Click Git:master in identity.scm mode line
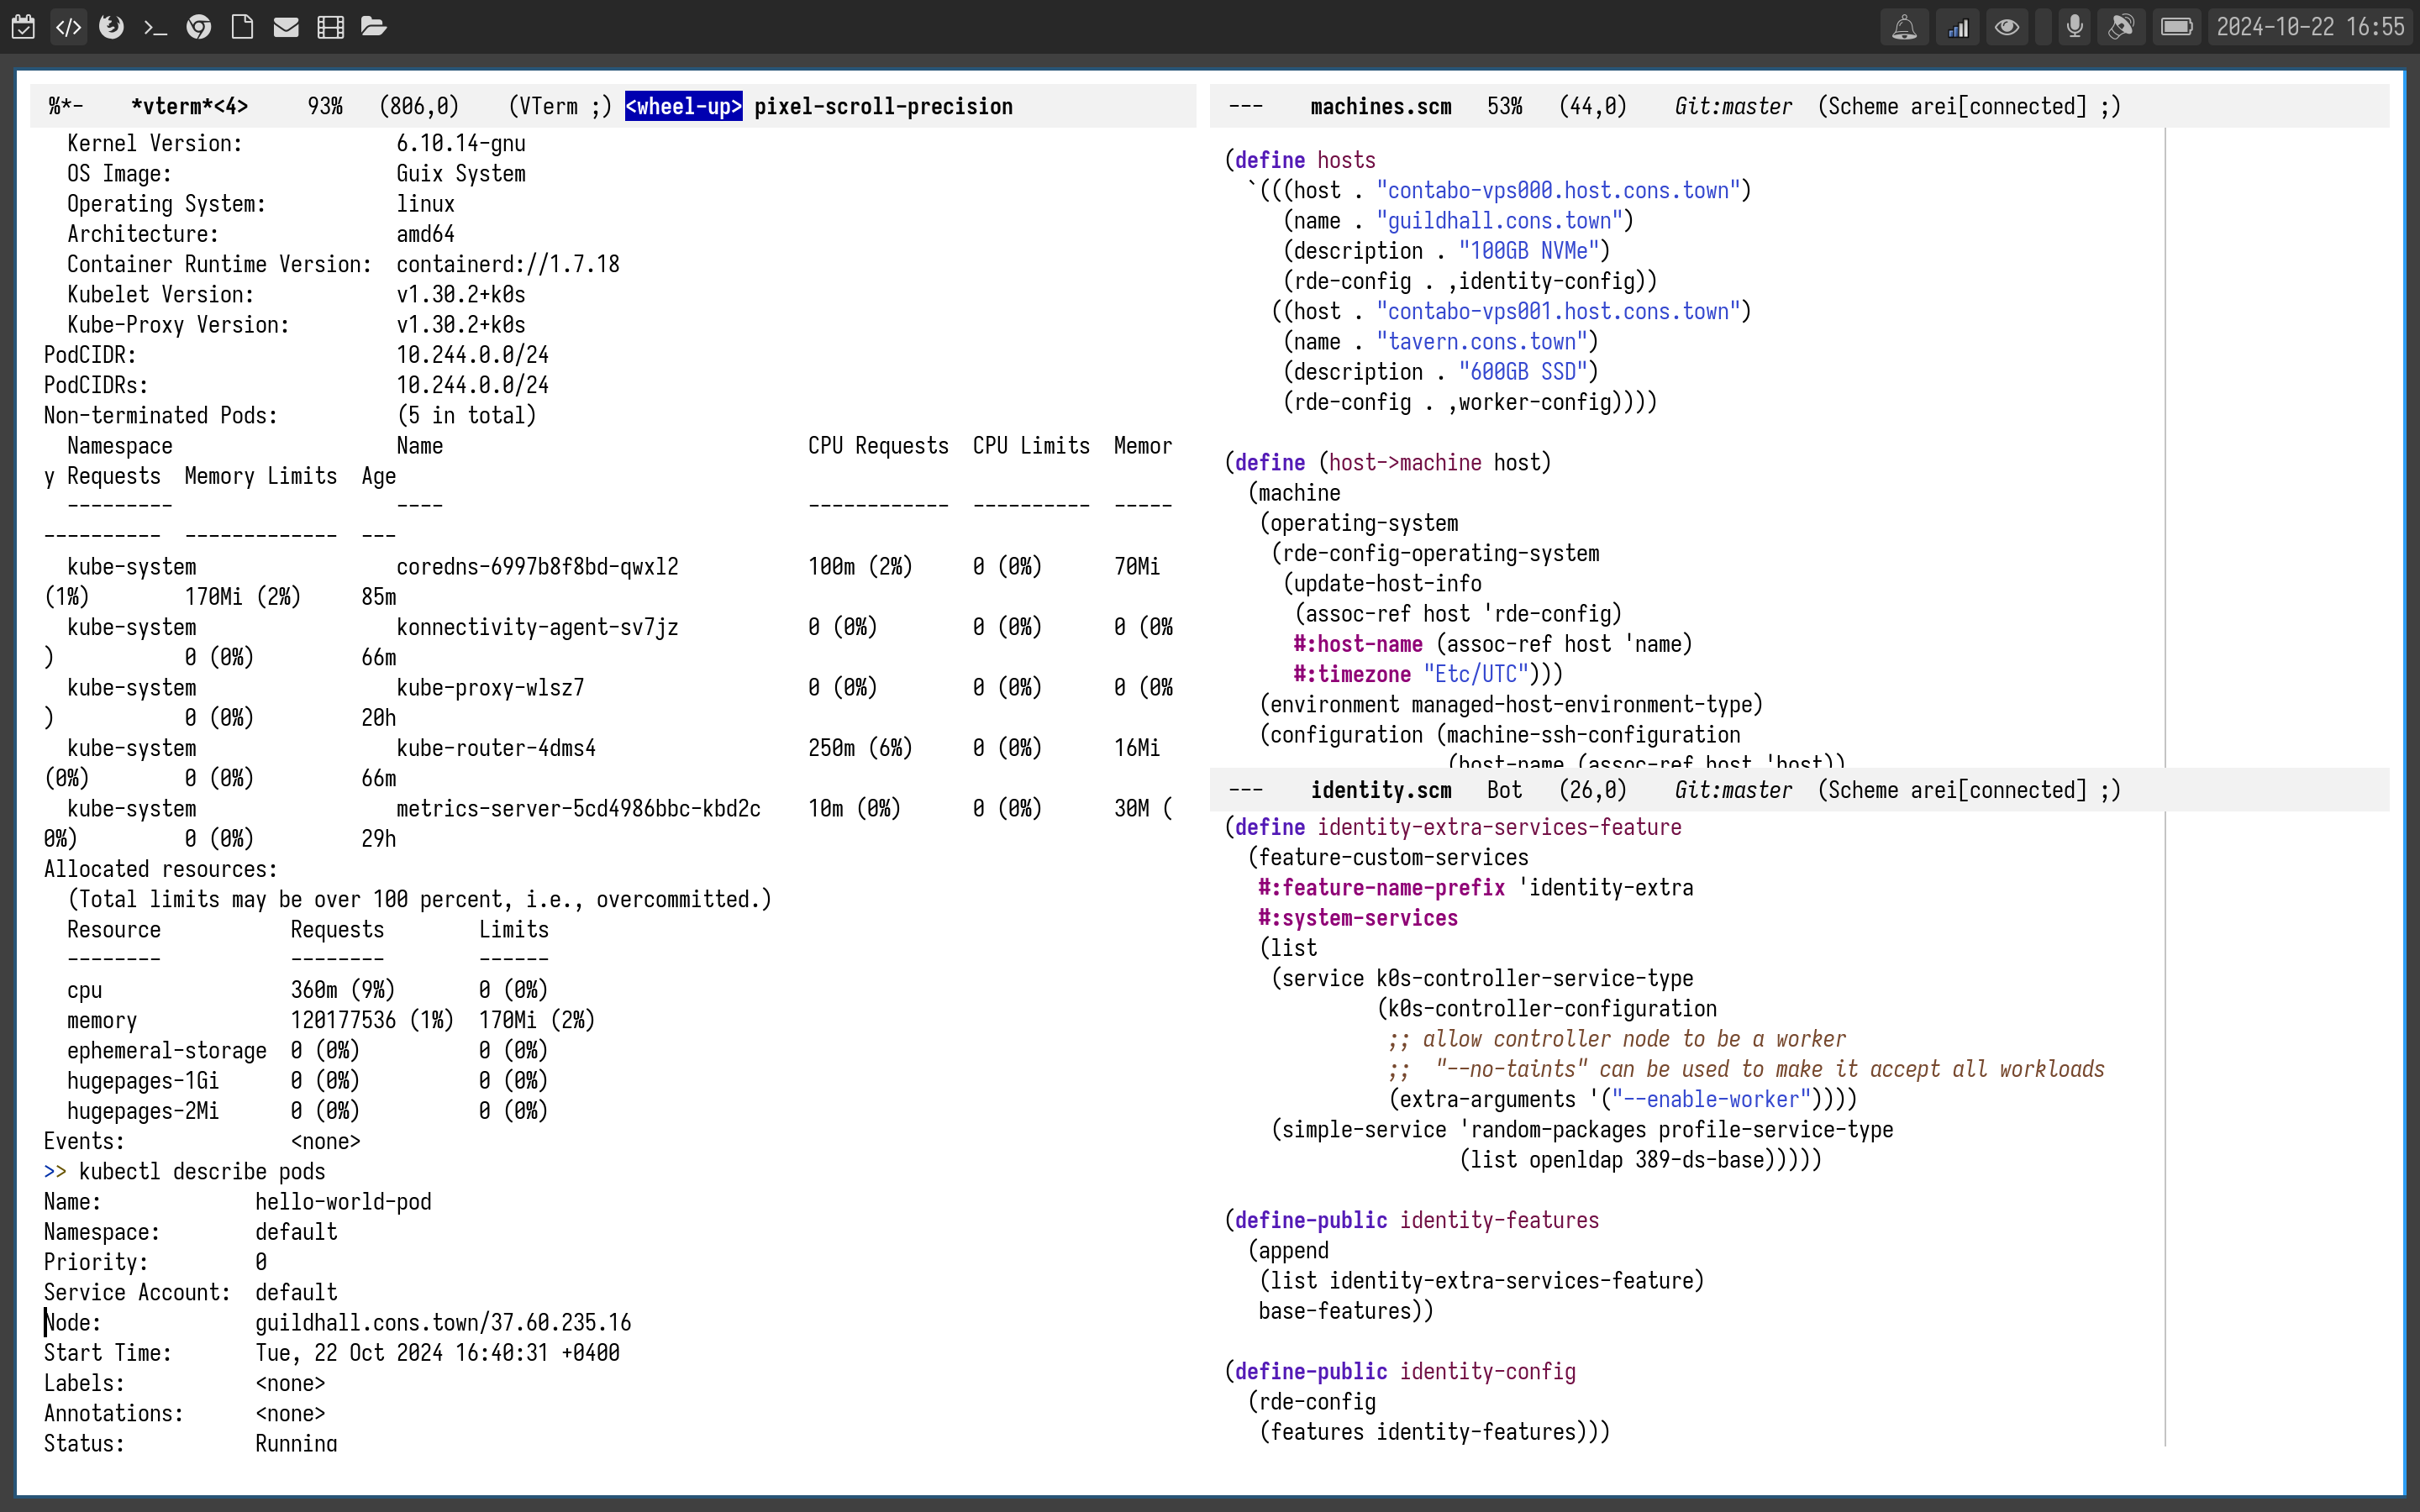2420x1512 pixels. (1733, 790)
